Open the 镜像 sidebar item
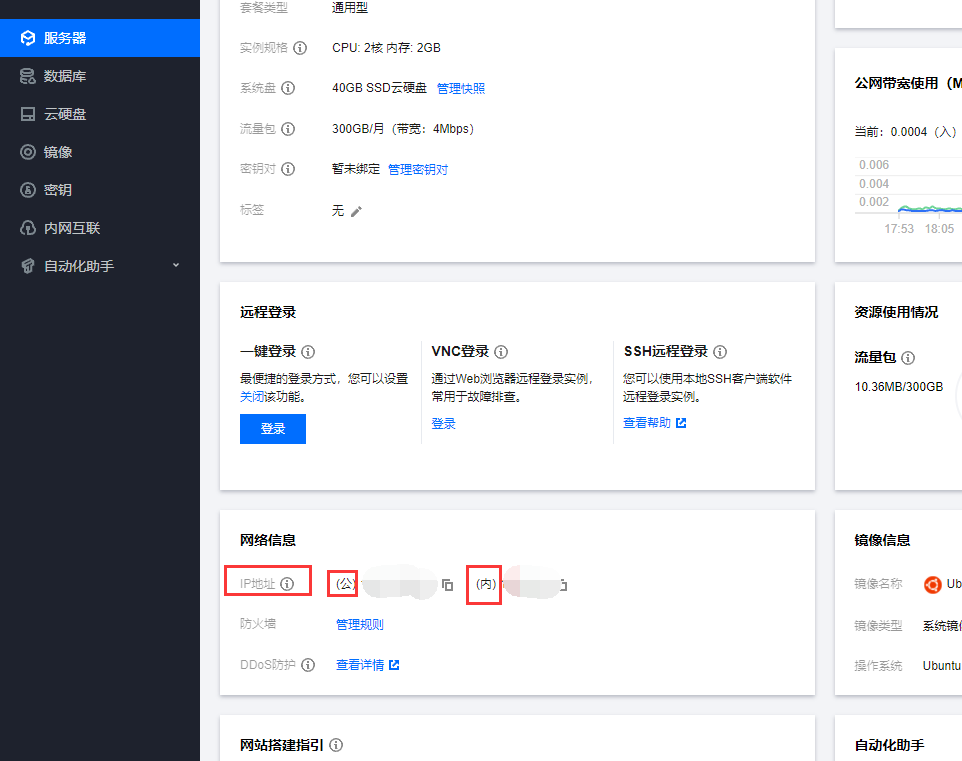 pyautogui.click(x=99, y=152)
